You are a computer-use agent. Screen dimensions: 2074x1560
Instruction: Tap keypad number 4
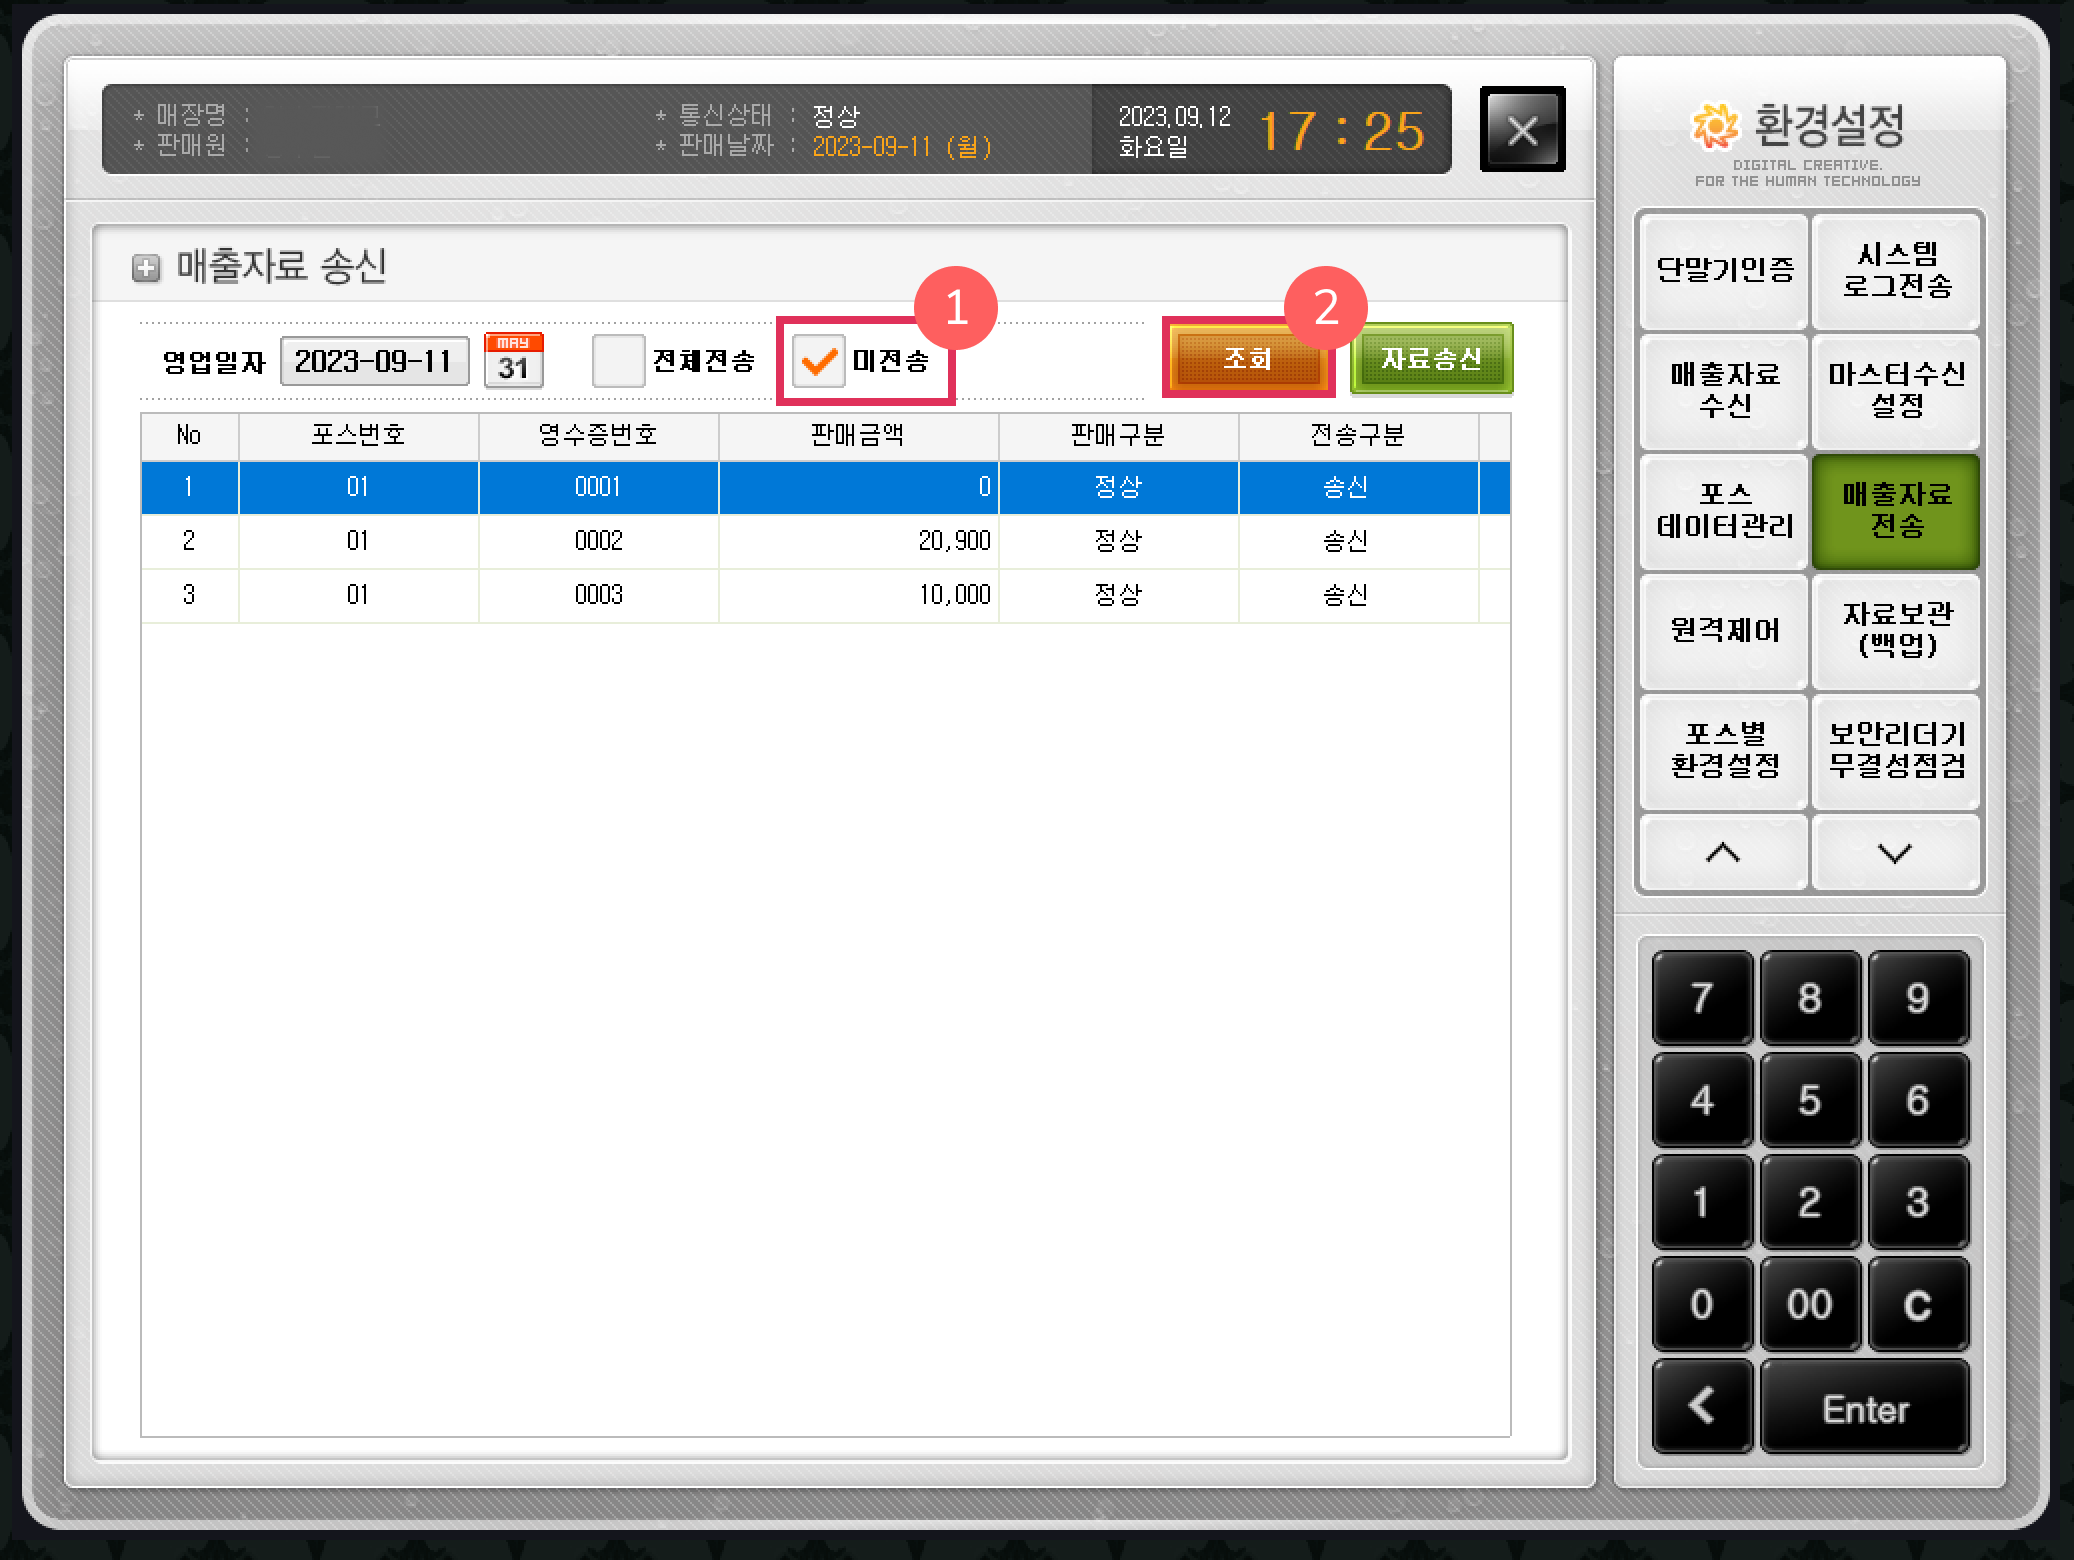coord(1702,1100)
